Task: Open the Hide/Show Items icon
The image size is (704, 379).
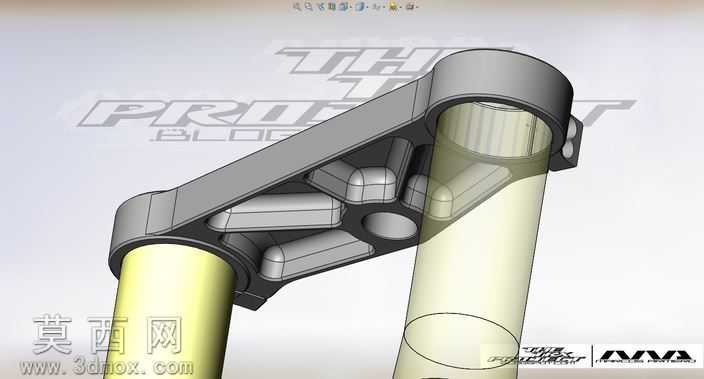Action: click(x=377, y=6)
